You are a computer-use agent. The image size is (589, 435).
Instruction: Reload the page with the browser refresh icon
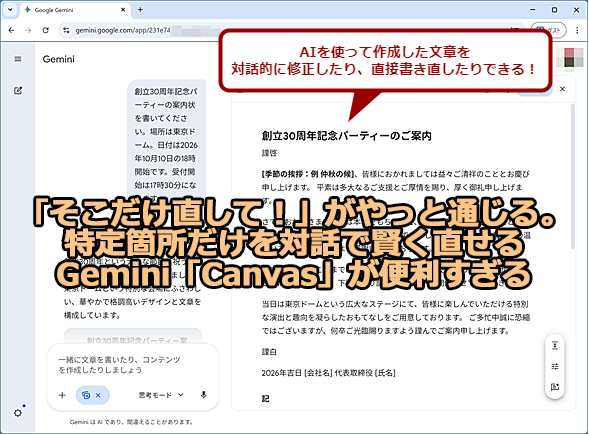[45, 30]
